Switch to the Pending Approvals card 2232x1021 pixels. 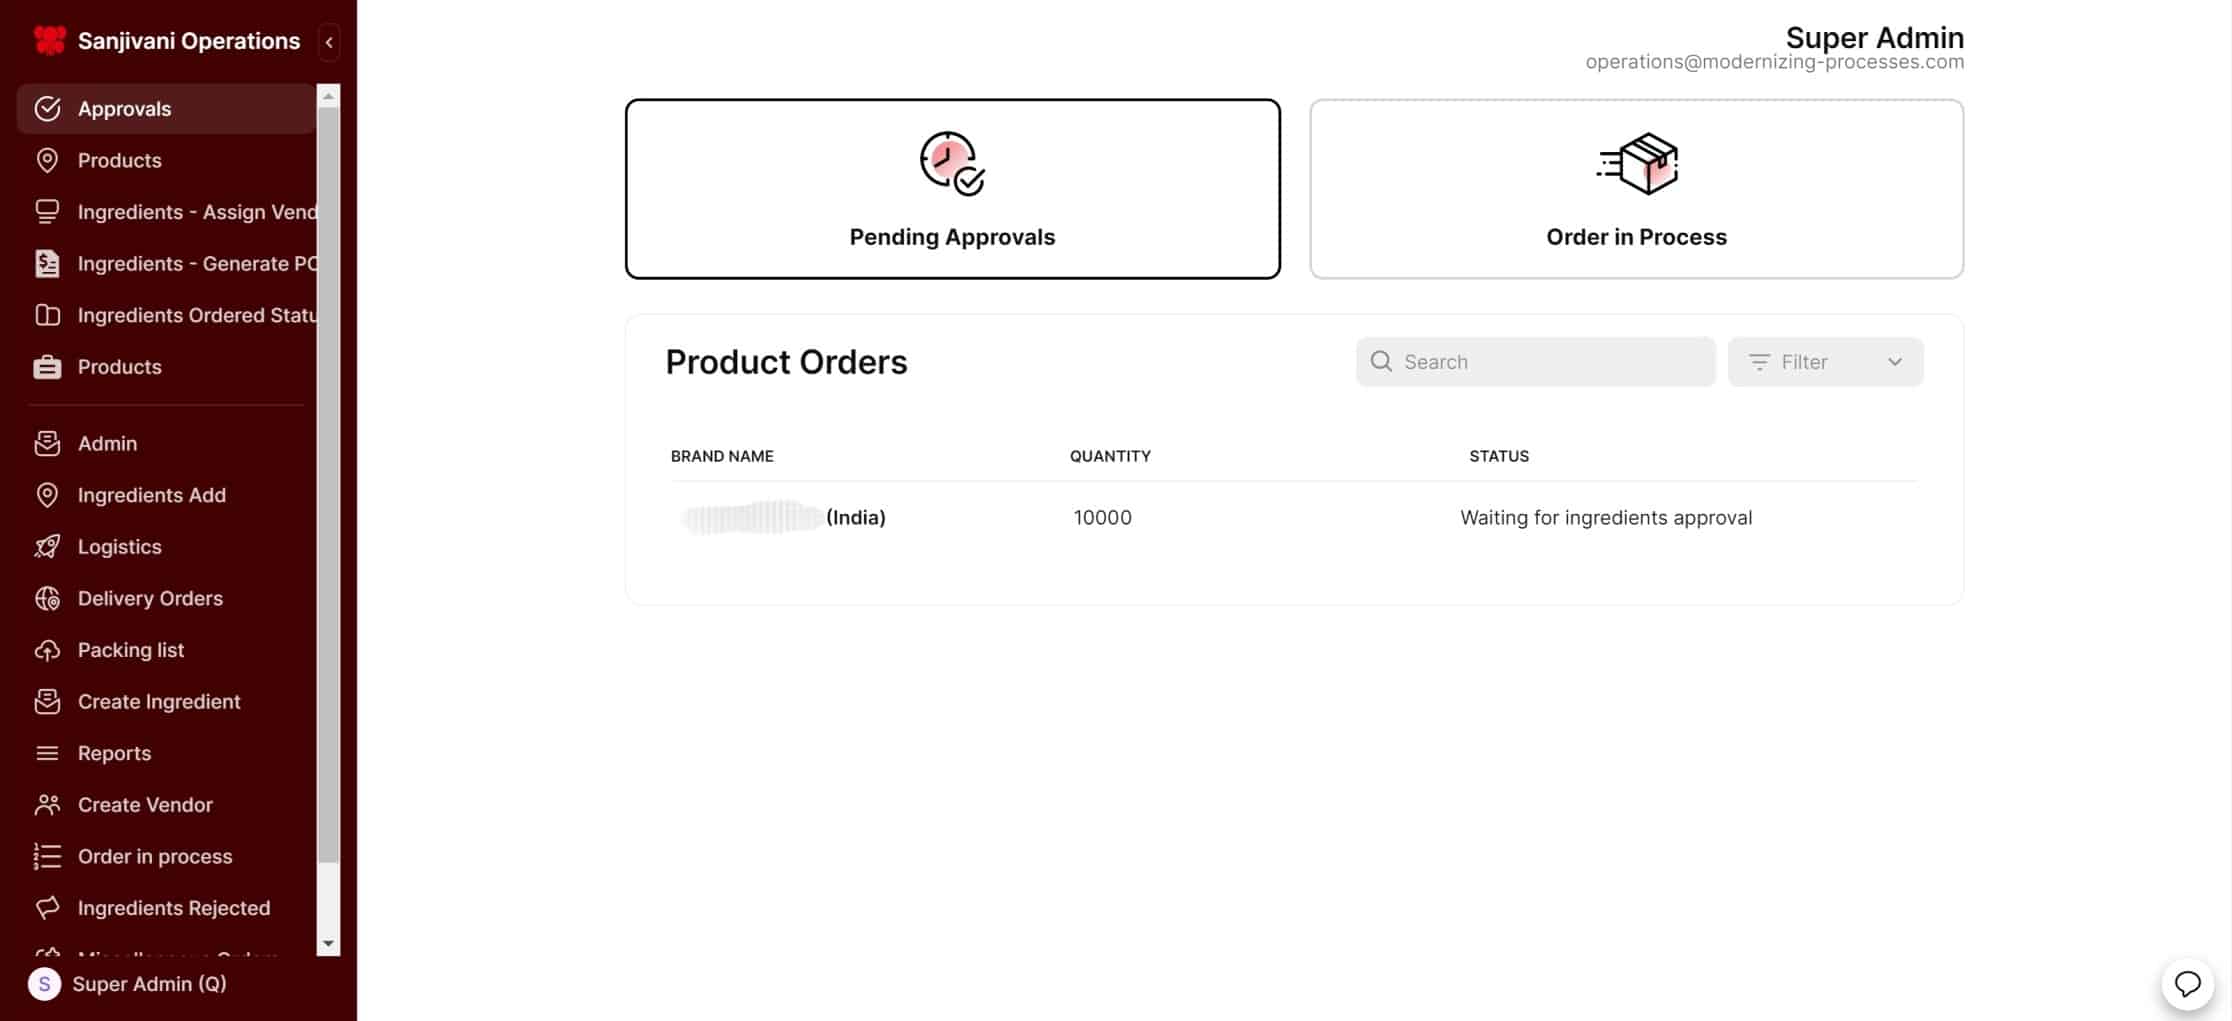tap(952, 189)
